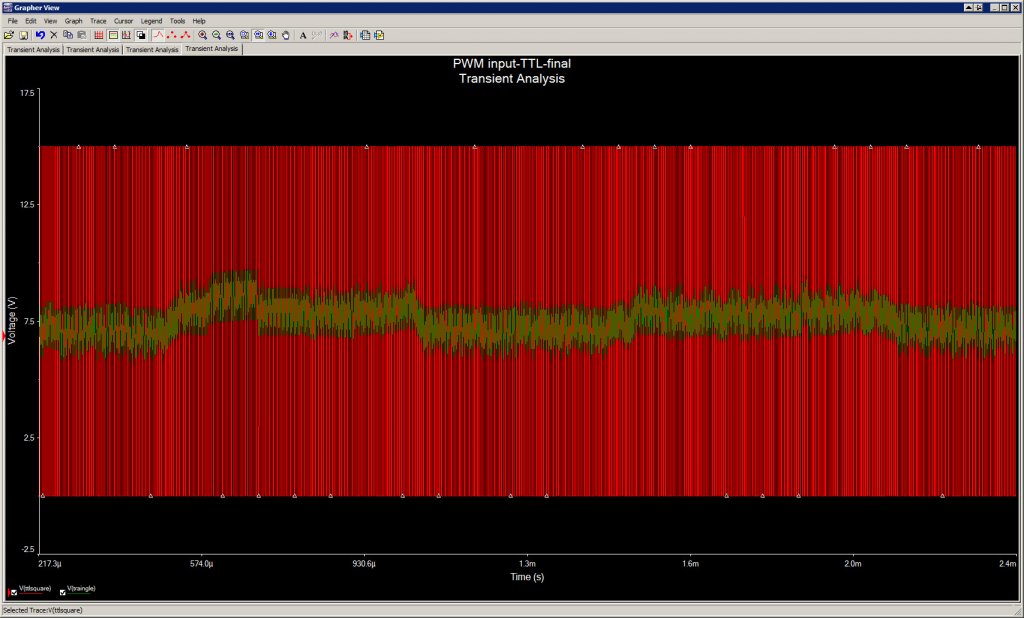Copy the graph to clipboard
This screenshot has height=618, width=1024.
coord(68,35)
